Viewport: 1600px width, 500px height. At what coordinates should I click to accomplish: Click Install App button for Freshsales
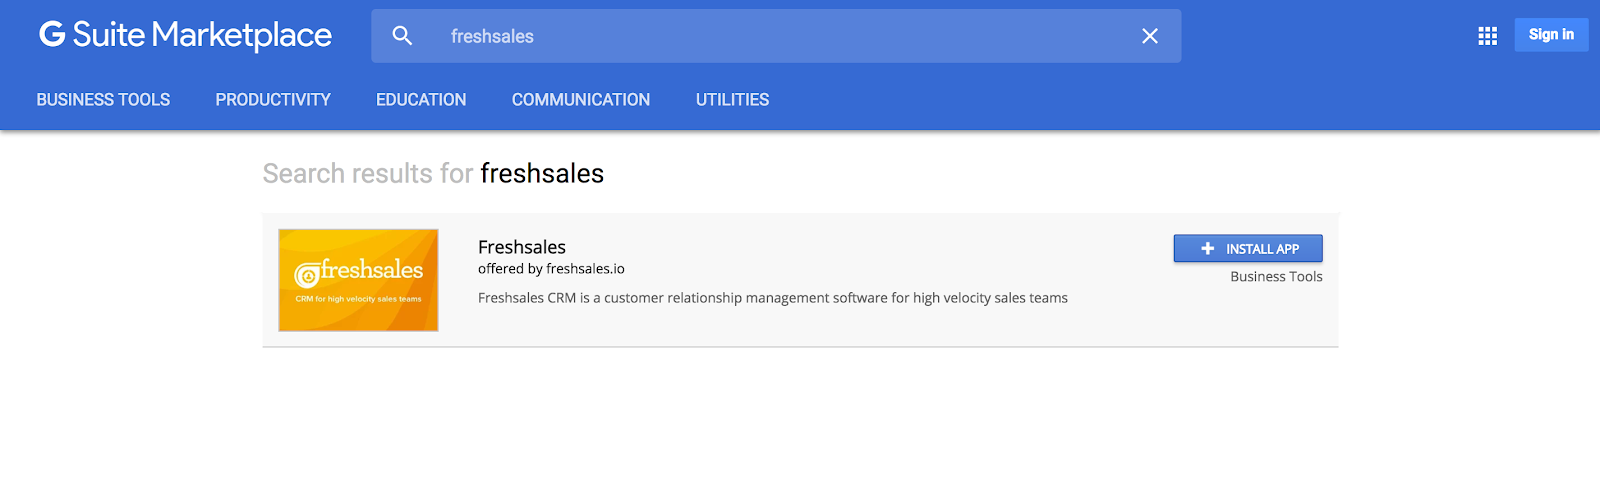pos(1248,248)
